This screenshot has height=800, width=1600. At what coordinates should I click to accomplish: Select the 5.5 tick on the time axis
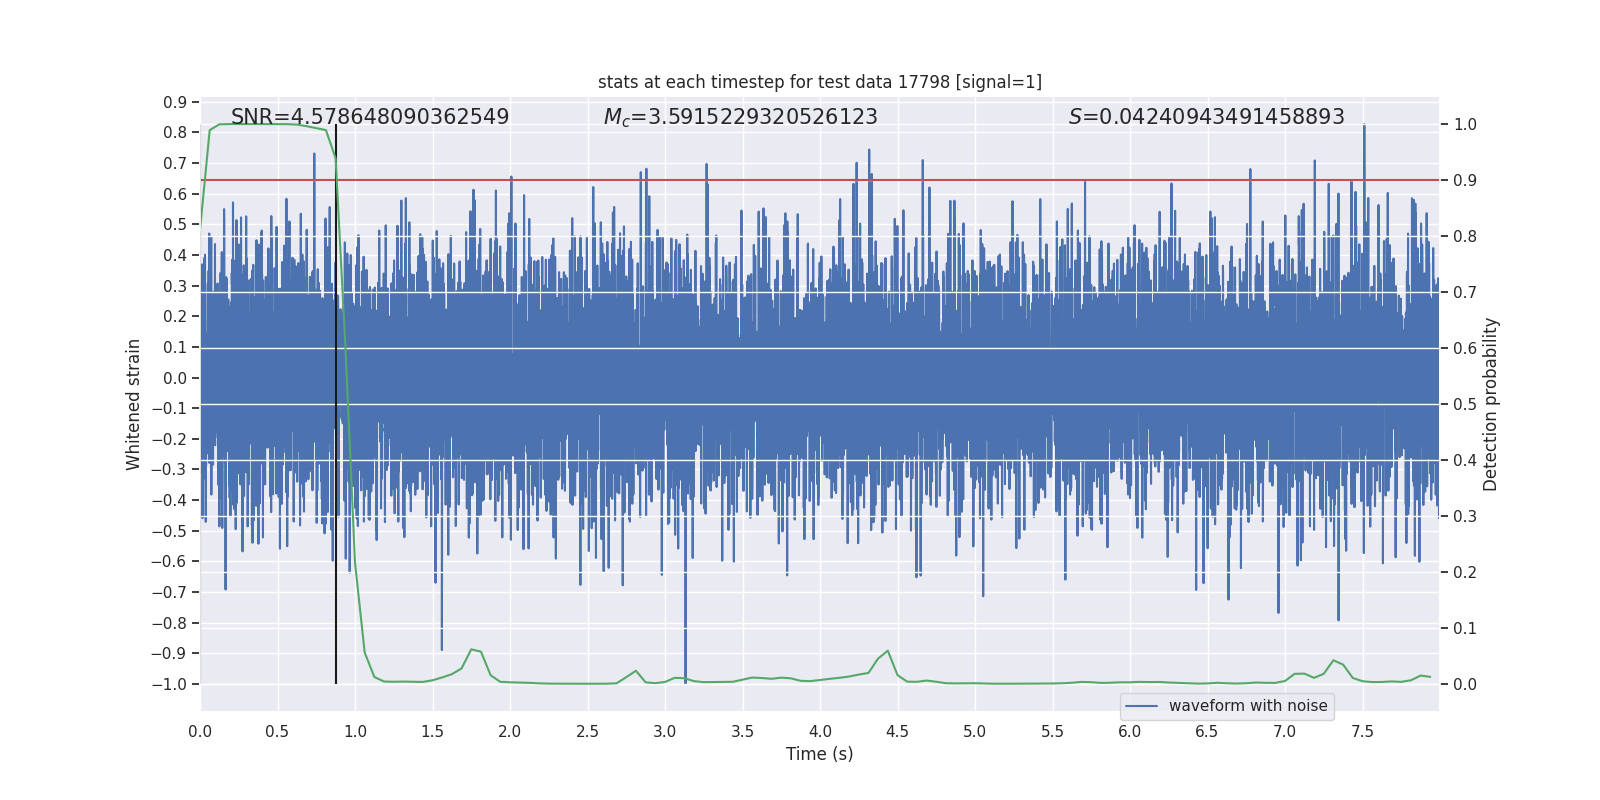[1053, 731]
